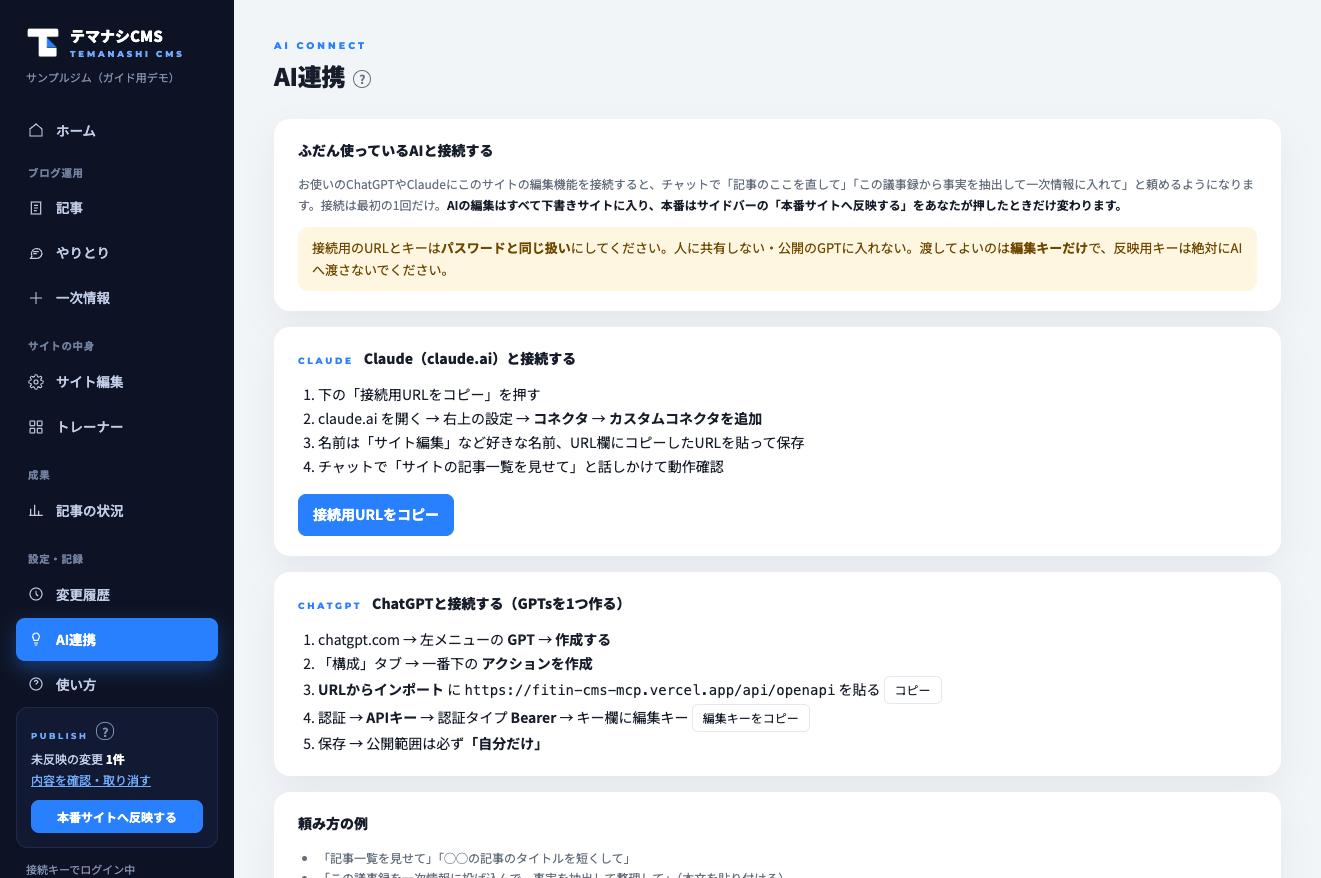Screen dimensions: 1321x878
Task: Click ChatGPTと接続する heading
Action: pos(501,604)
